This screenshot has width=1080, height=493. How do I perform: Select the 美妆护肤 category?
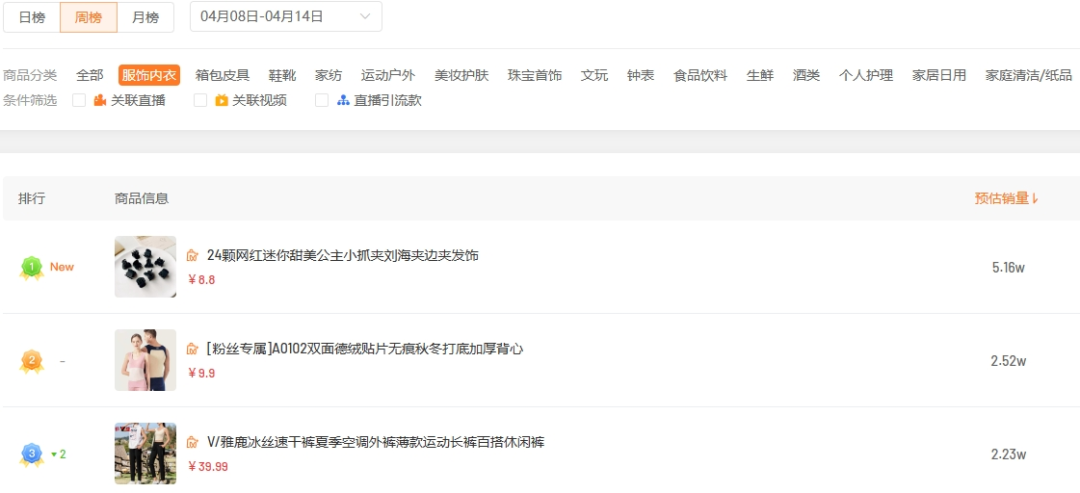461,75
